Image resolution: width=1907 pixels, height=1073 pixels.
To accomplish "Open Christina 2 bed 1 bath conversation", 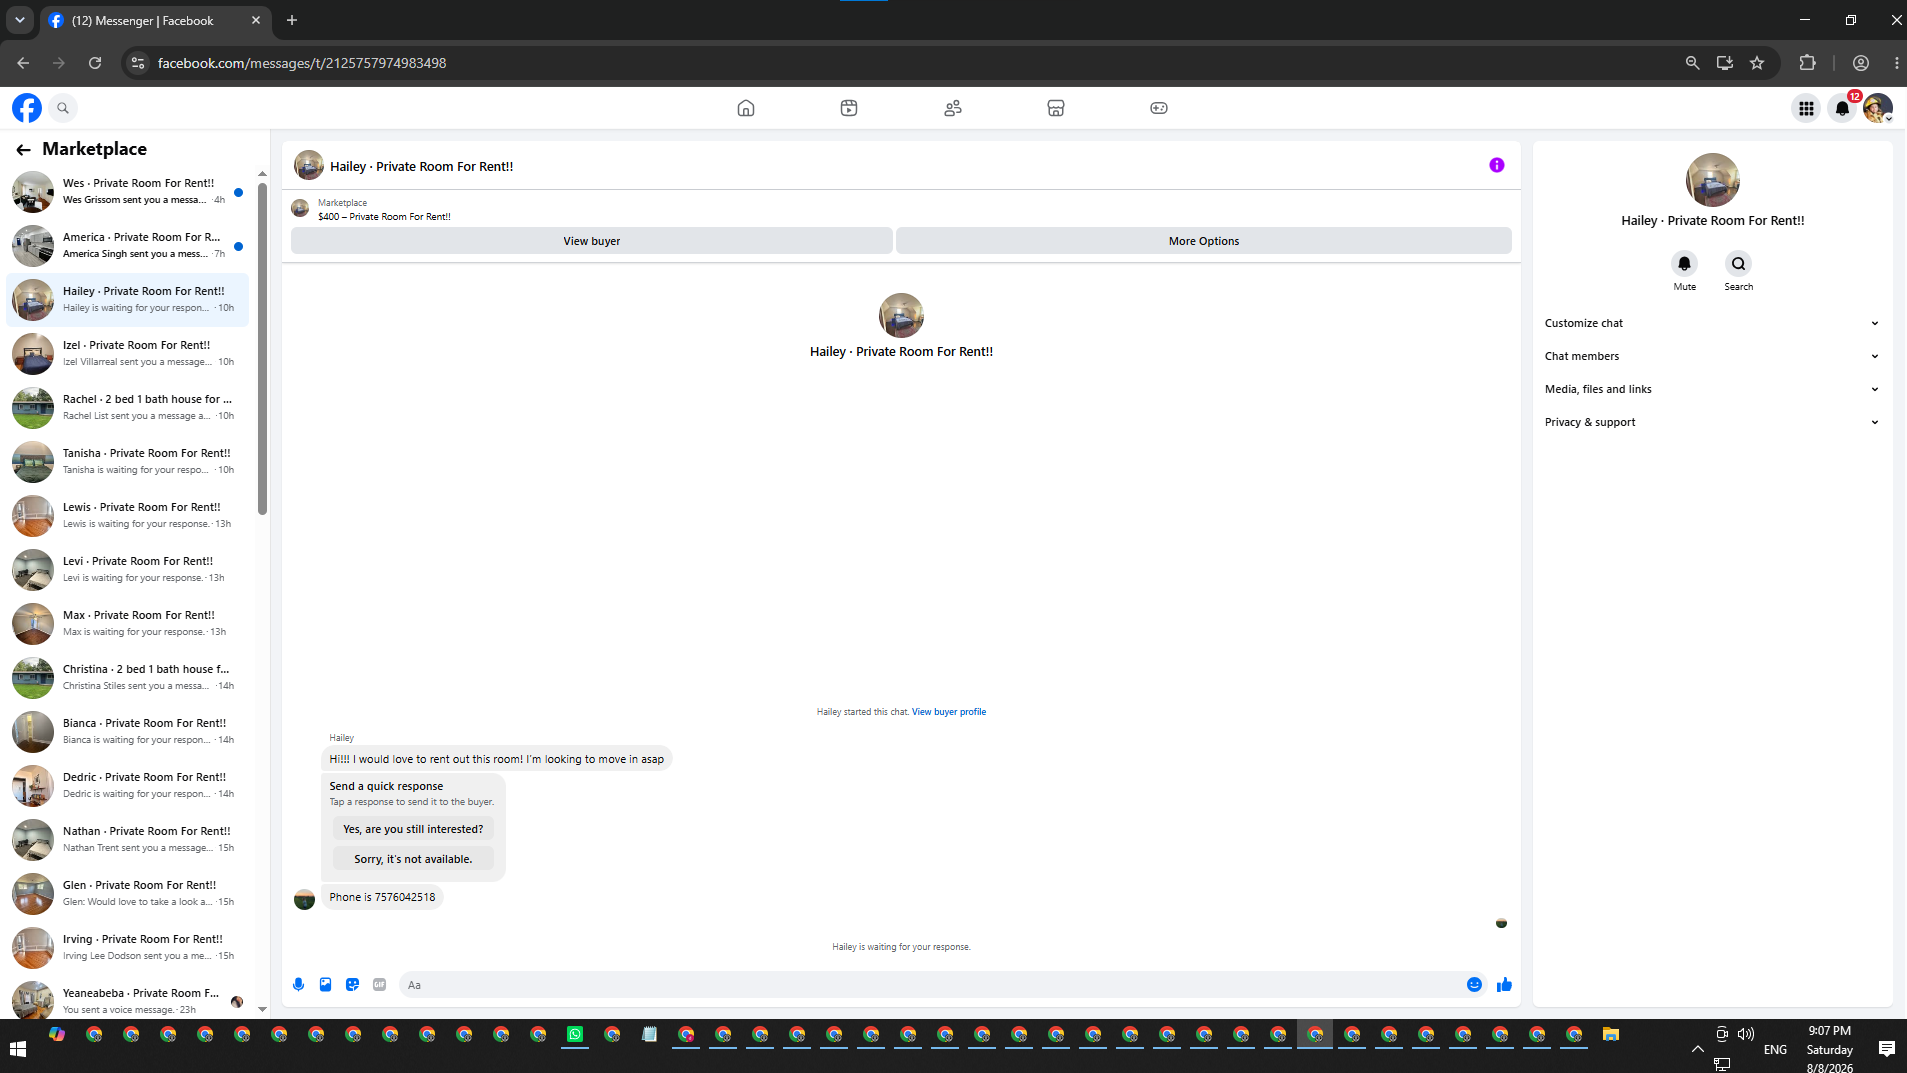I will click(128, 678).
